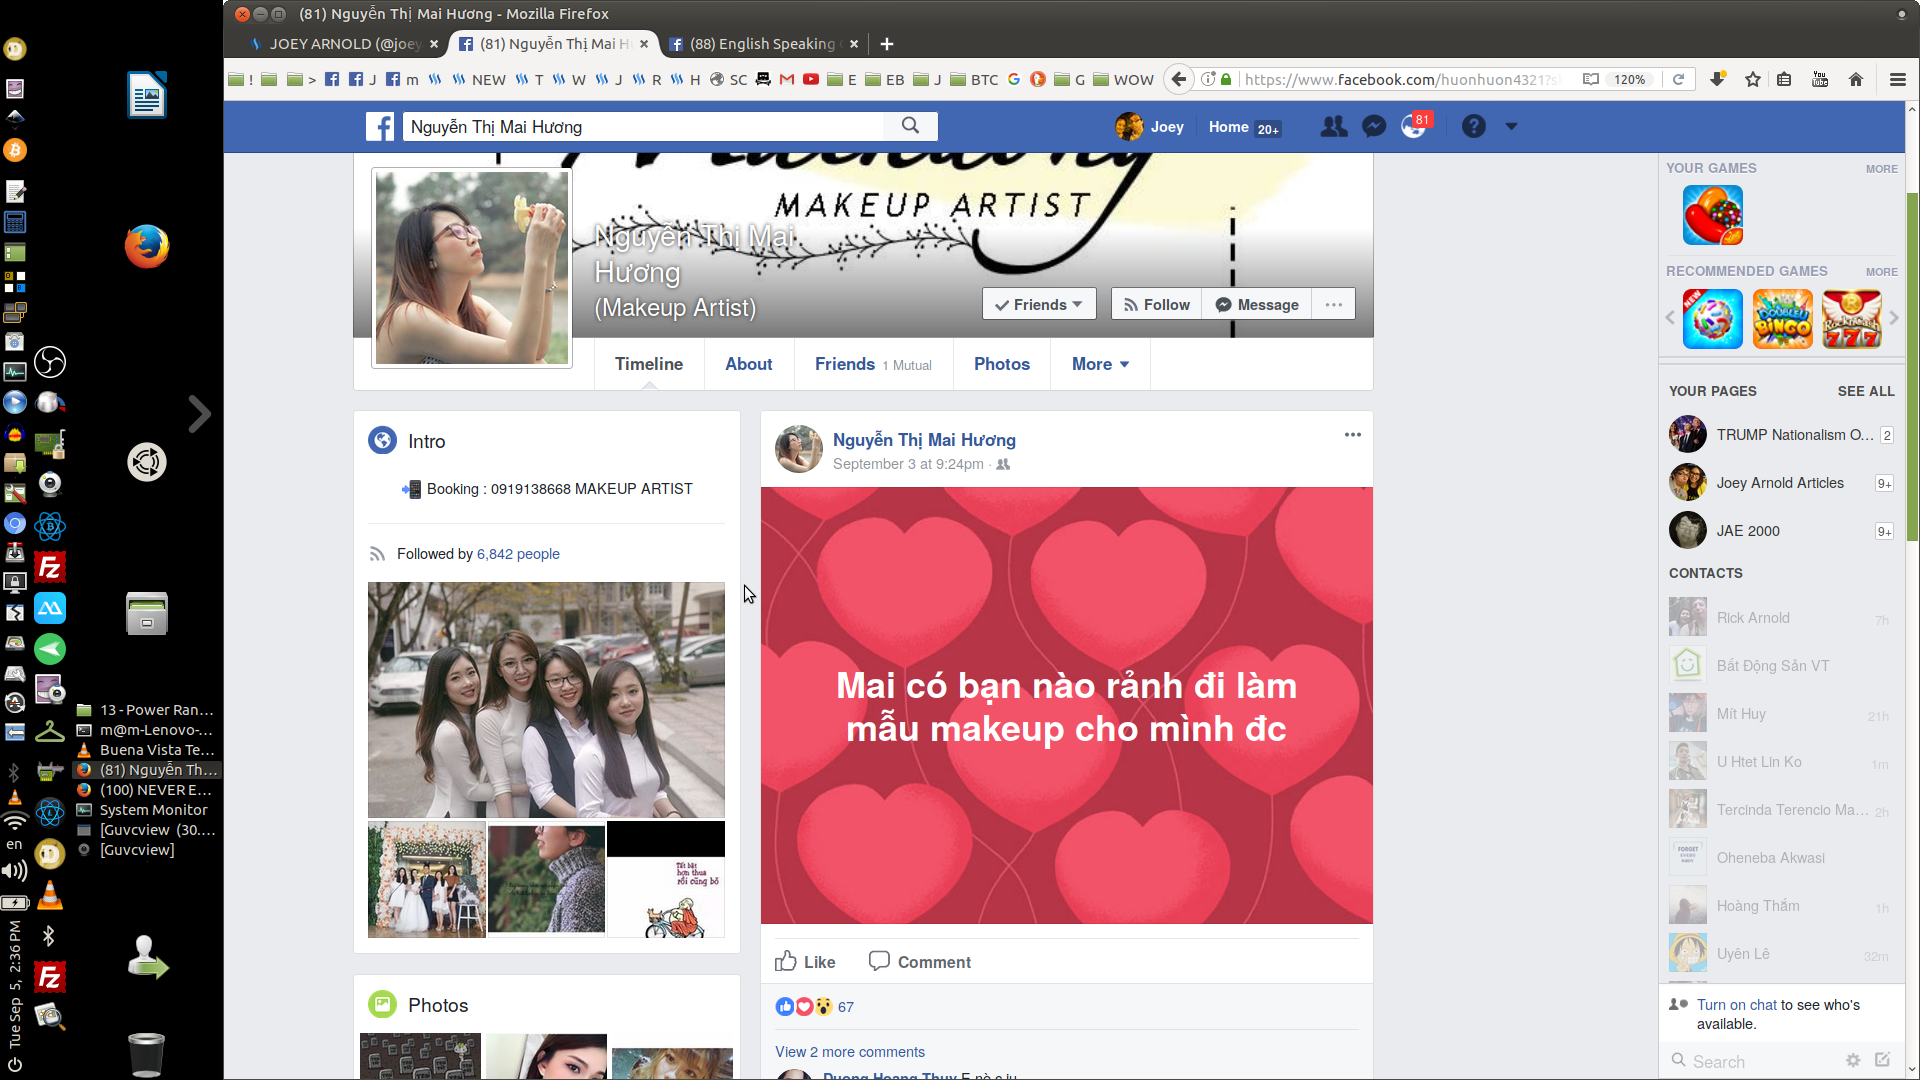This screenshot has width=1920, height=1080.
Task: Click the Follow button
Action: tap(1156, 305)
